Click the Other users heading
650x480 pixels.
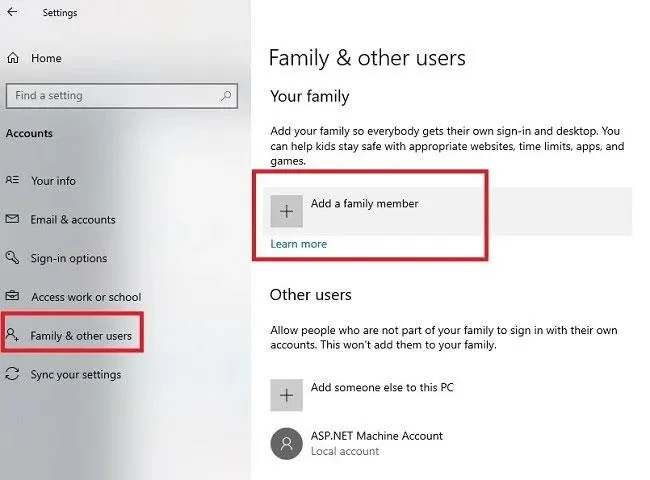point(310,295)
